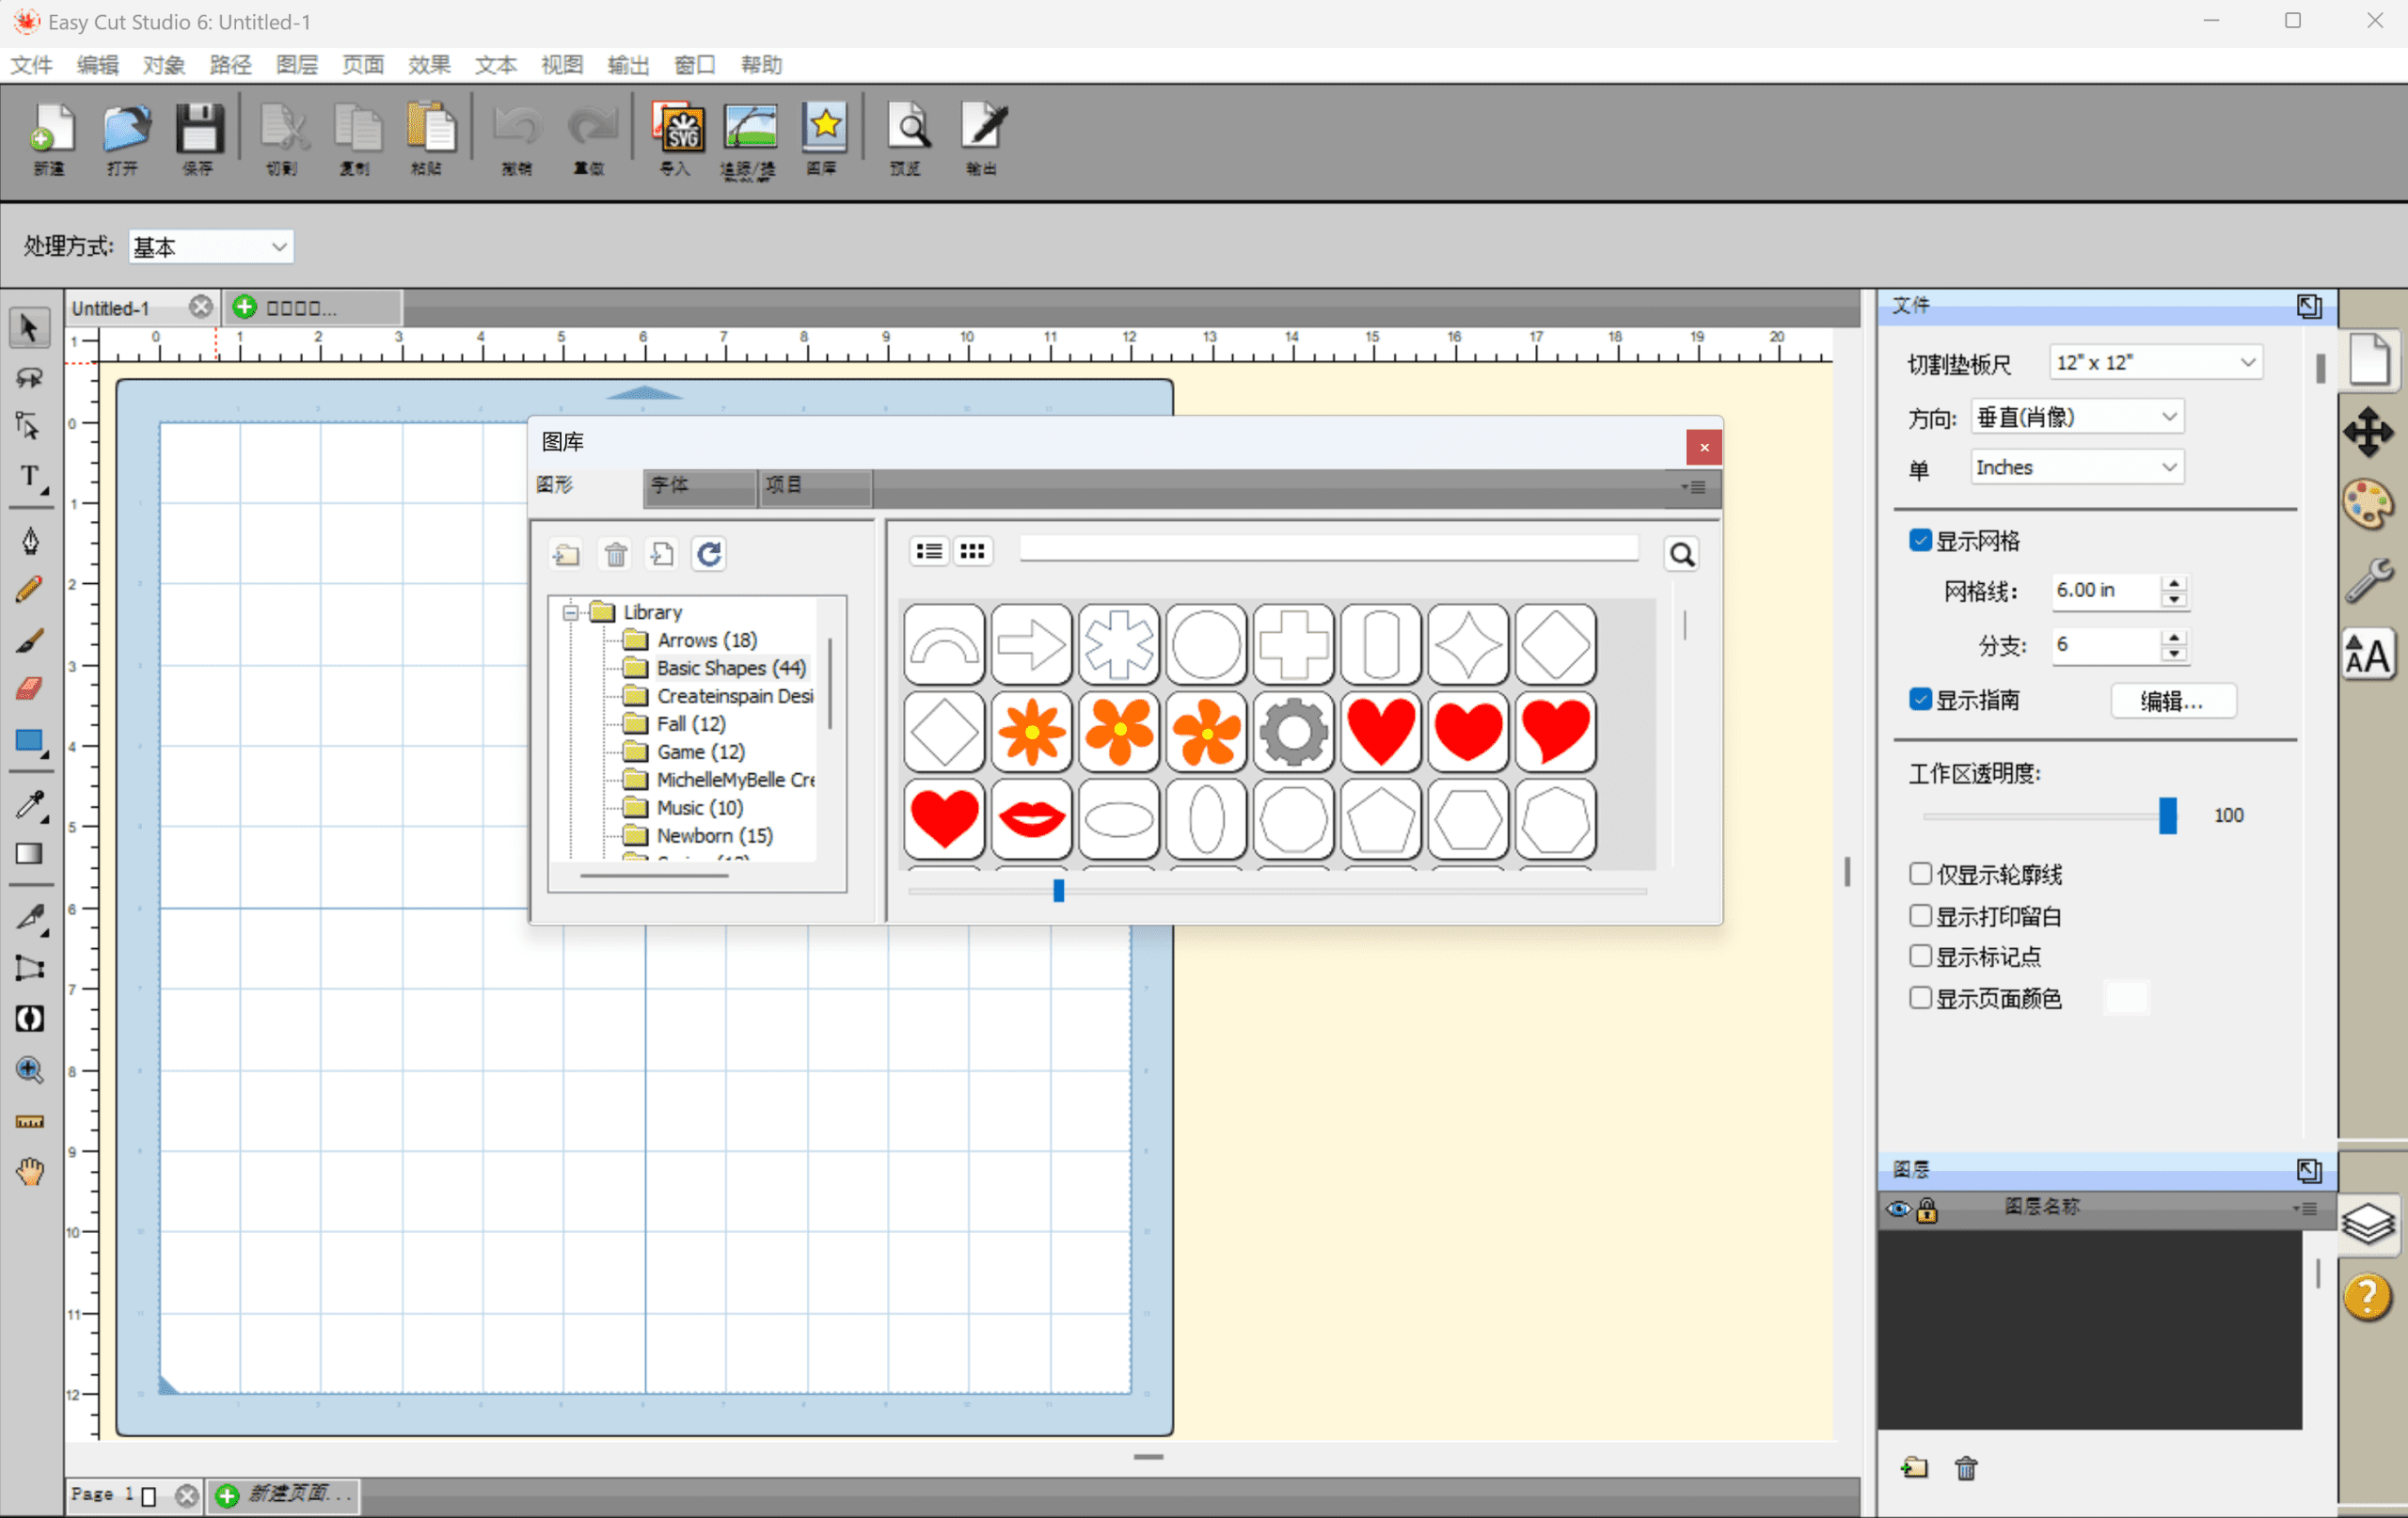Click the SVG import toolbar icon
2408x1518 pixels.
click(x=677, y=138)
